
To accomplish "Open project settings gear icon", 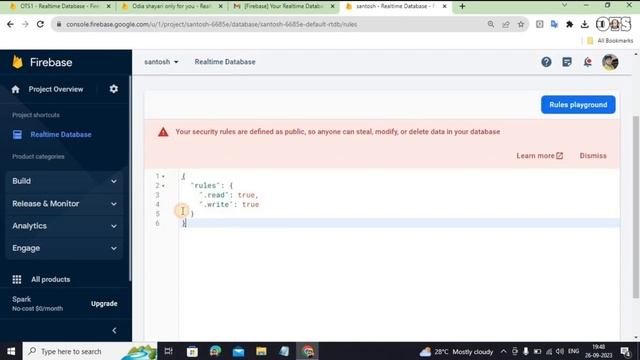I will (x=114, y=89).
